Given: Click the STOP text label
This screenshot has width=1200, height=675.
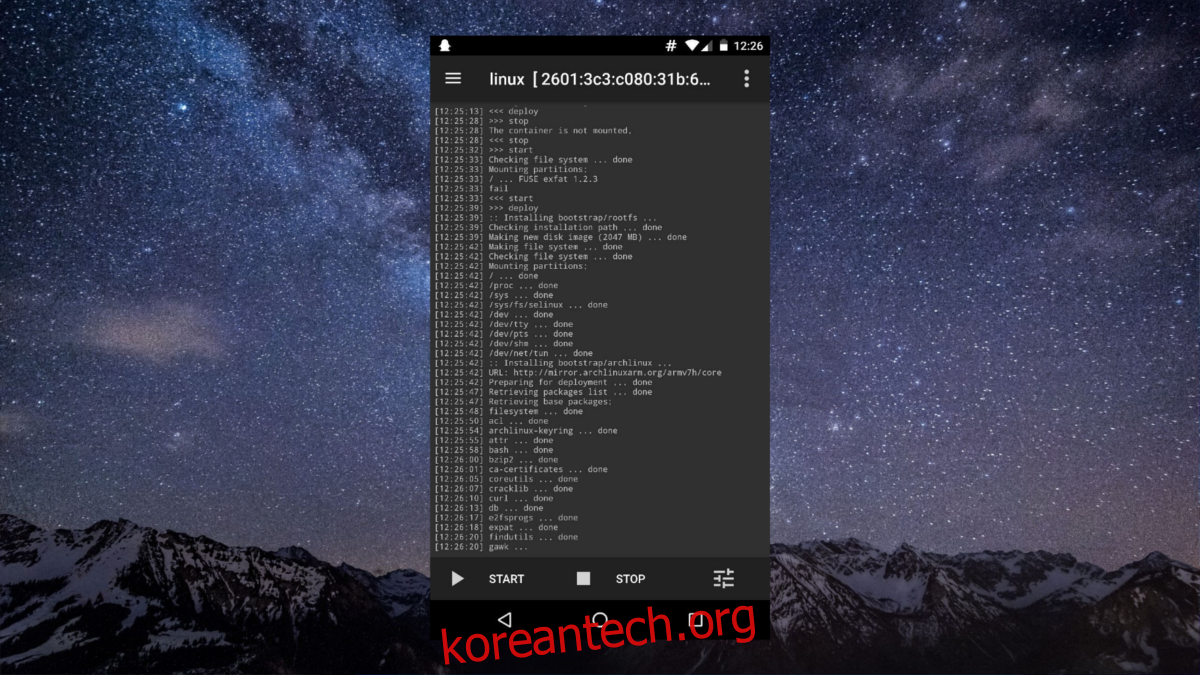Looking at the screenshot, I should pos(630,579).
